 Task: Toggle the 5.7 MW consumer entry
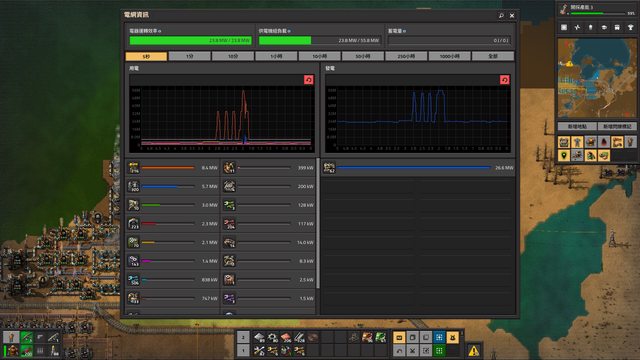point(173,186)
